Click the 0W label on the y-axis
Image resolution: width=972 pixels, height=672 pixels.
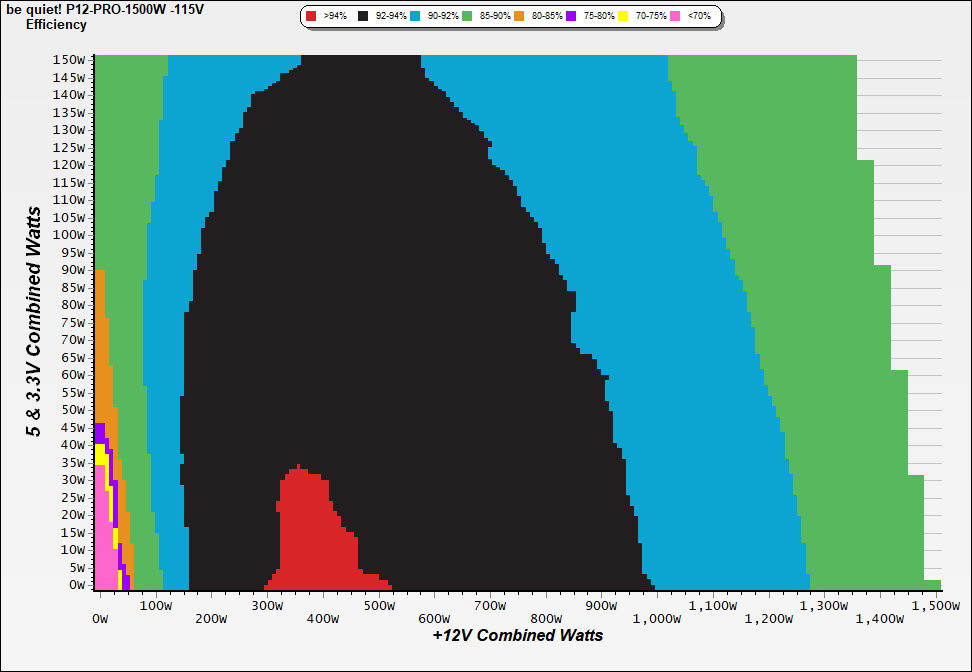76,584
